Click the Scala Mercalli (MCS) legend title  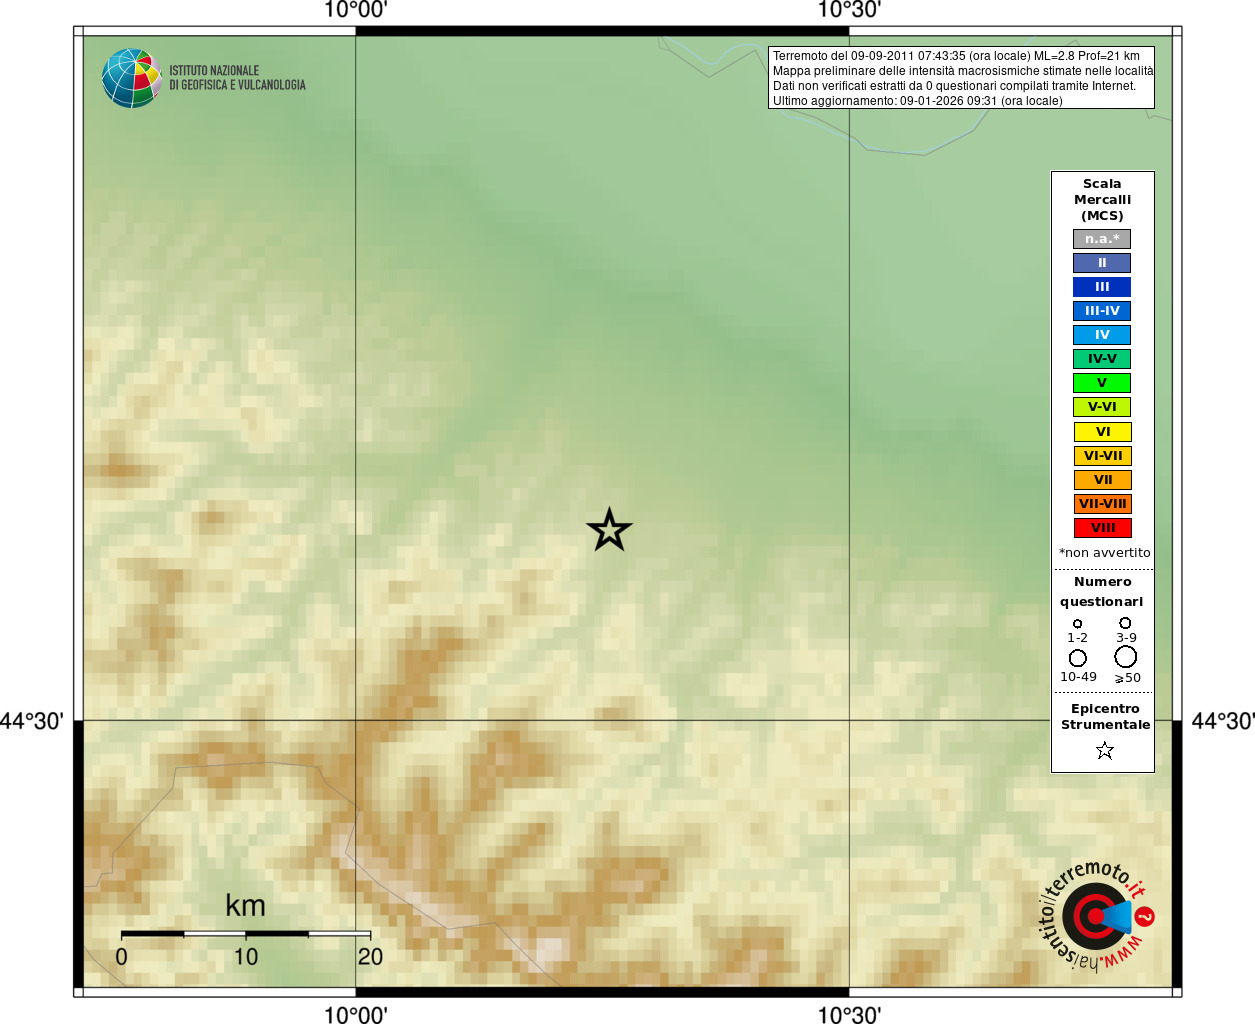tap(1102, 200)
